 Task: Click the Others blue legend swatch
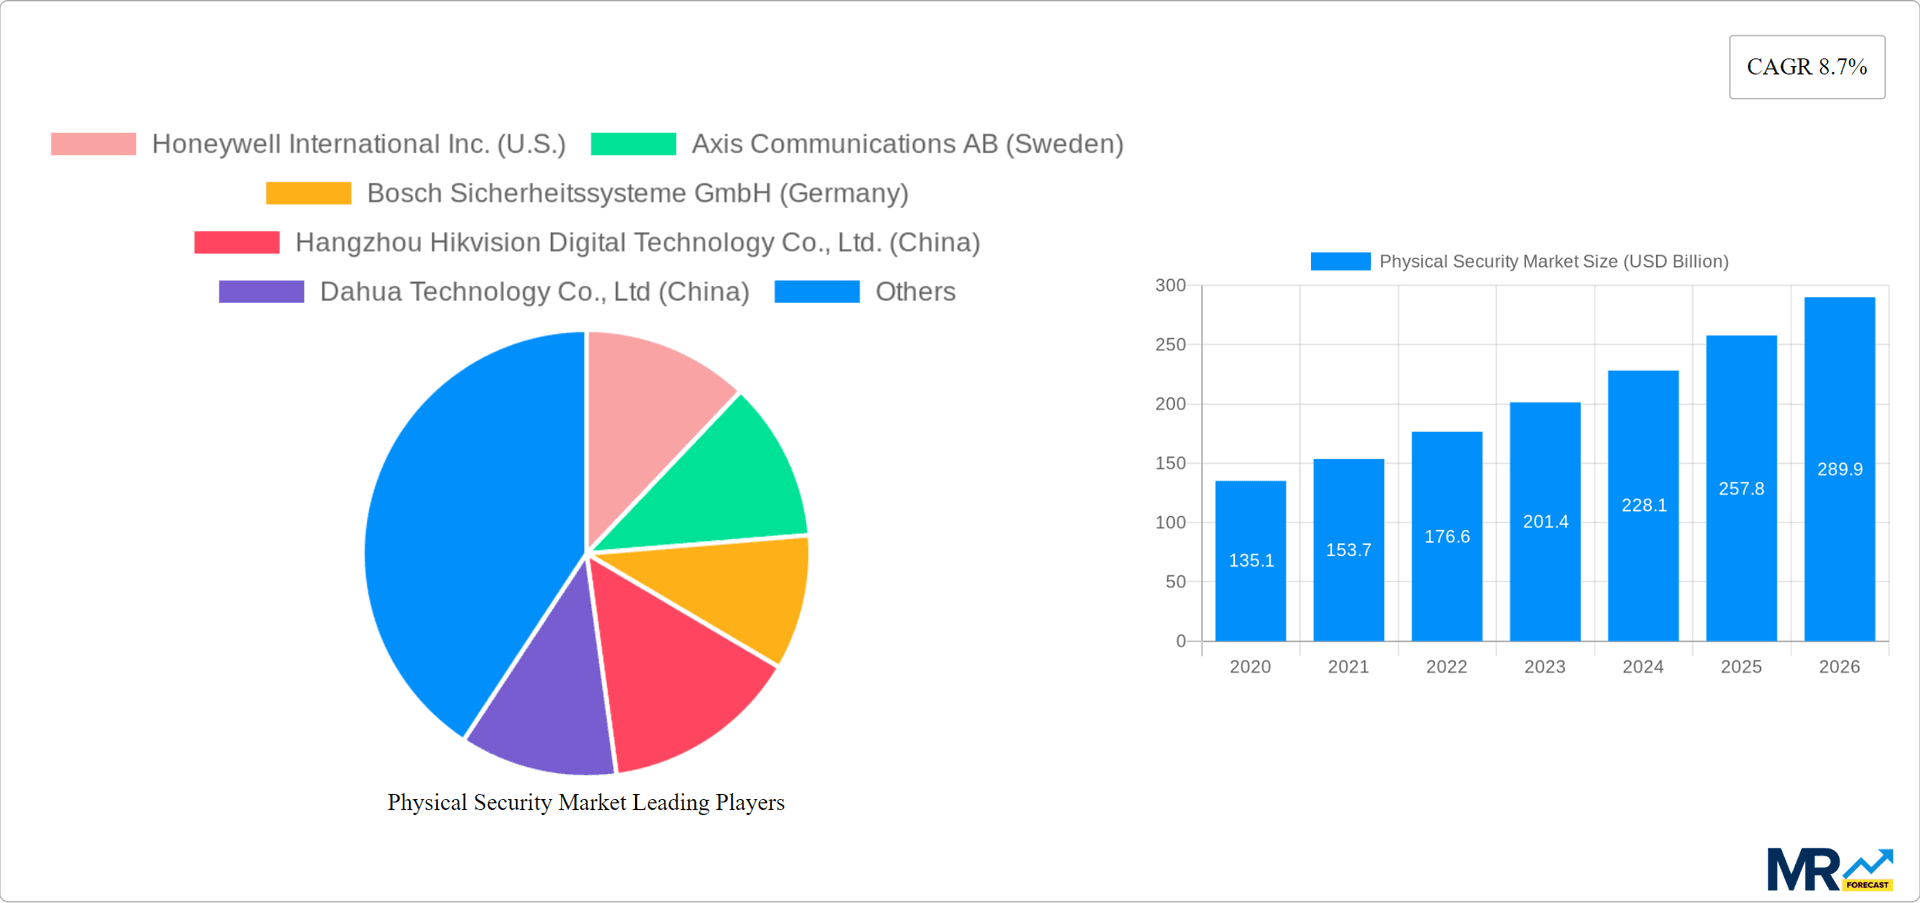coord(817,292)
